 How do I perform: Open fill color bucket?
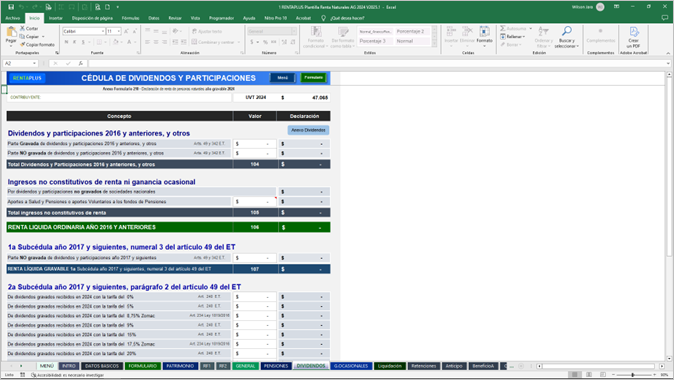click(x=115, y=42)
